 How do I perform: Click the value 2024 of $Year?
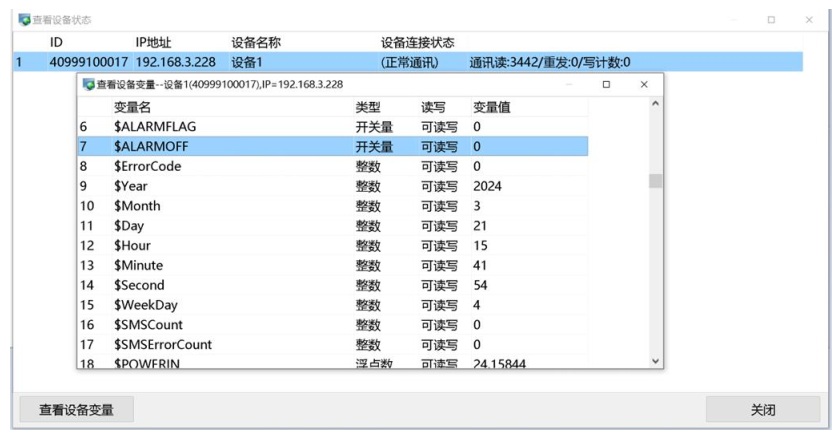coord(488,186)
